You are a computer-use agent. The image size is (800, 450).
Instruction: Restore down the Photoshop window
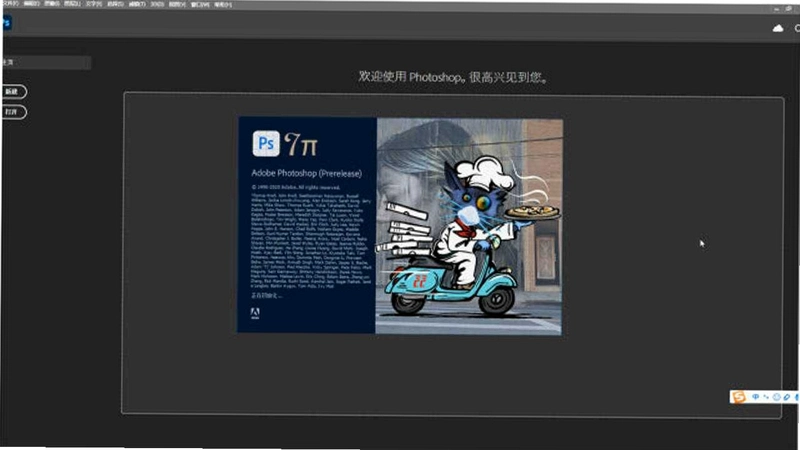[x=789, y=9]
